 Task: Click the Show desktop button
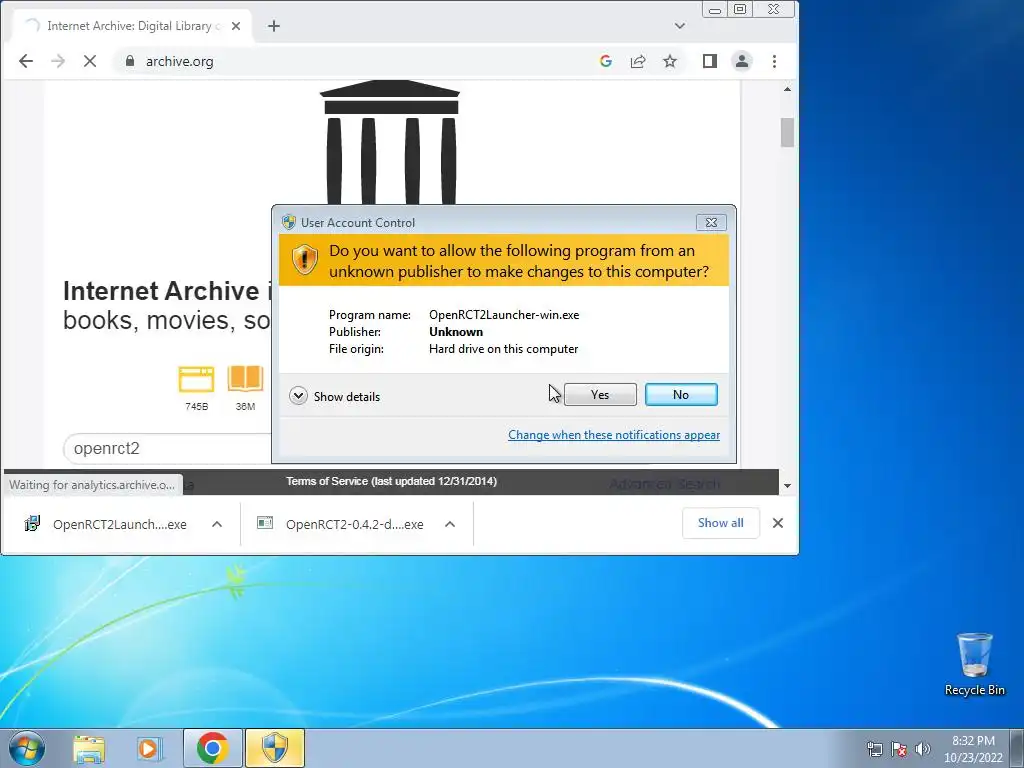[1017, 748]
